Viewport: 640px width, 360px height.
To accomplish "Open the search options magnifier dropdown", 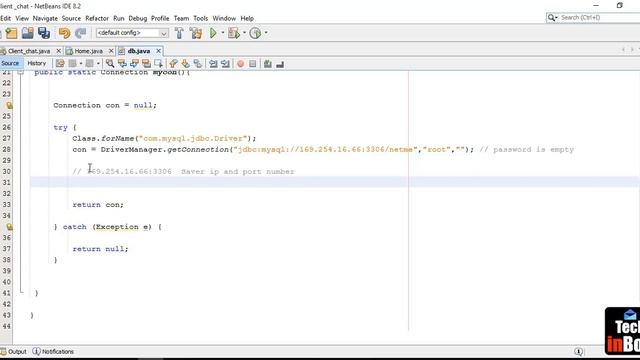I will pos(552,18).
